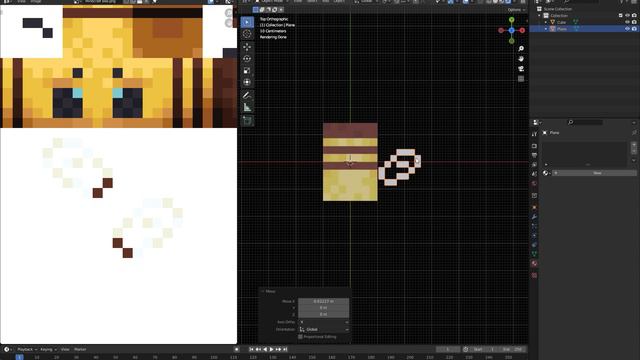The height and width of the screenshot is (360, 640).
Task: Open timeline editor type dropdown
Action: 7,349
